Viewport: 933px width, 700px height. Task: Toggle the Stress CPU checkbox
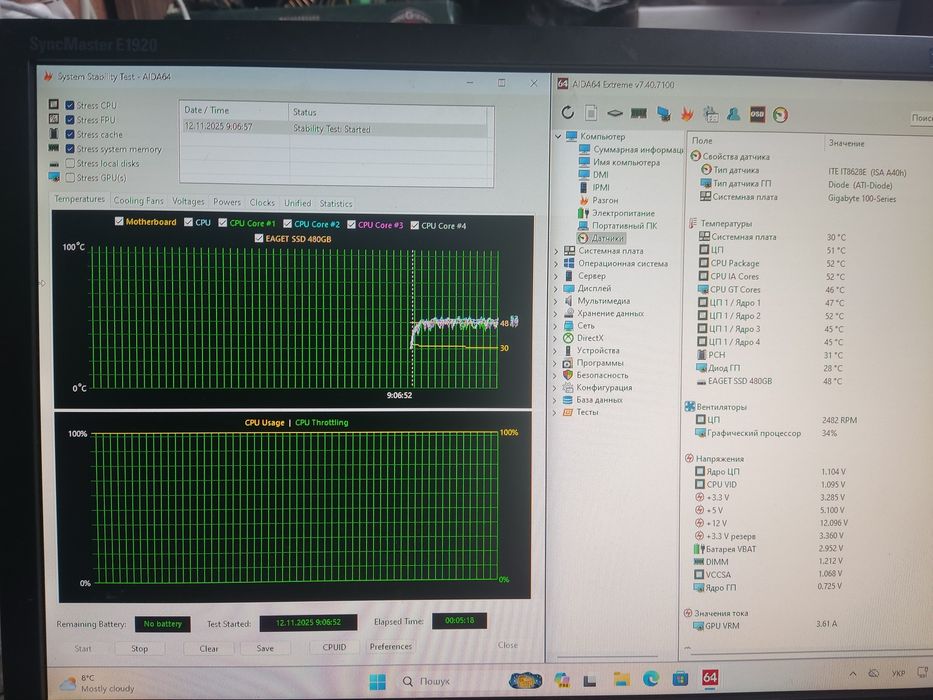coord(70,105)
